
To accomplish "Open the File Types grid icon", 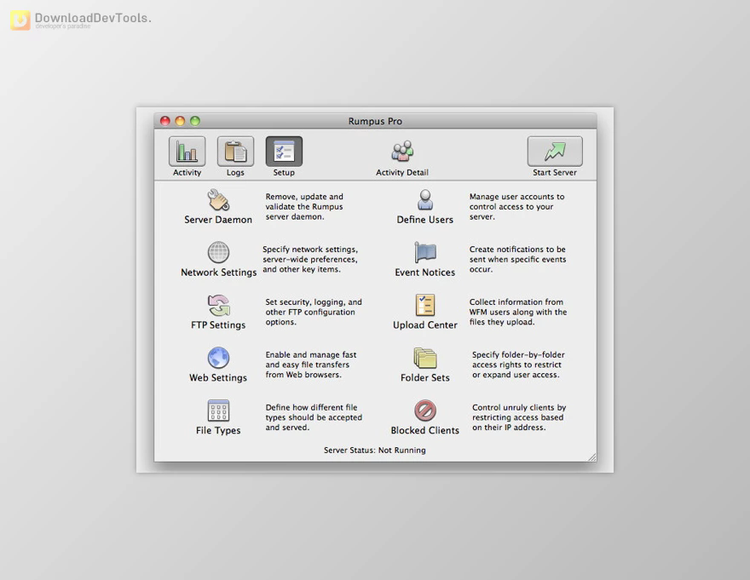I will pos(219,410).
